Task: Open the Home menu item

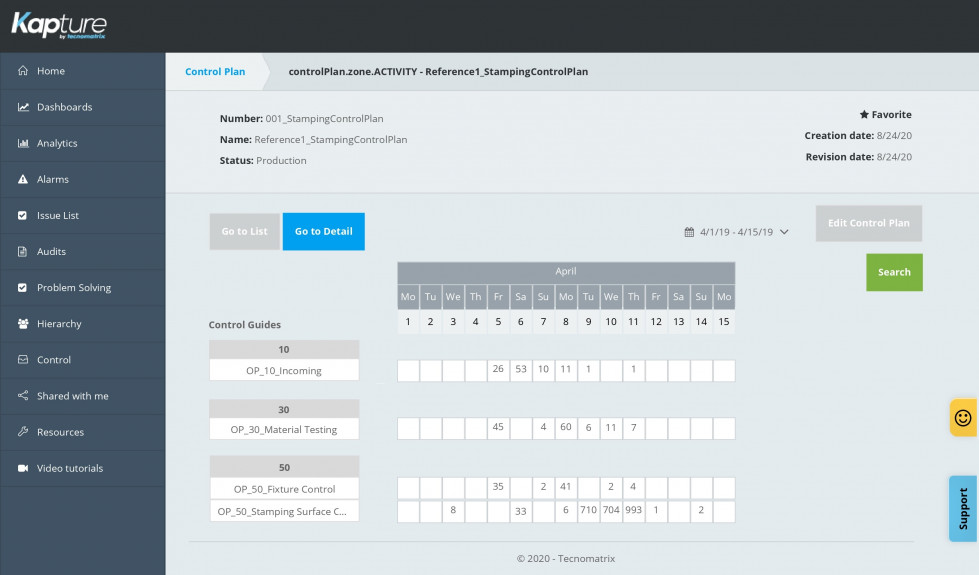Action: click(83, 71)
